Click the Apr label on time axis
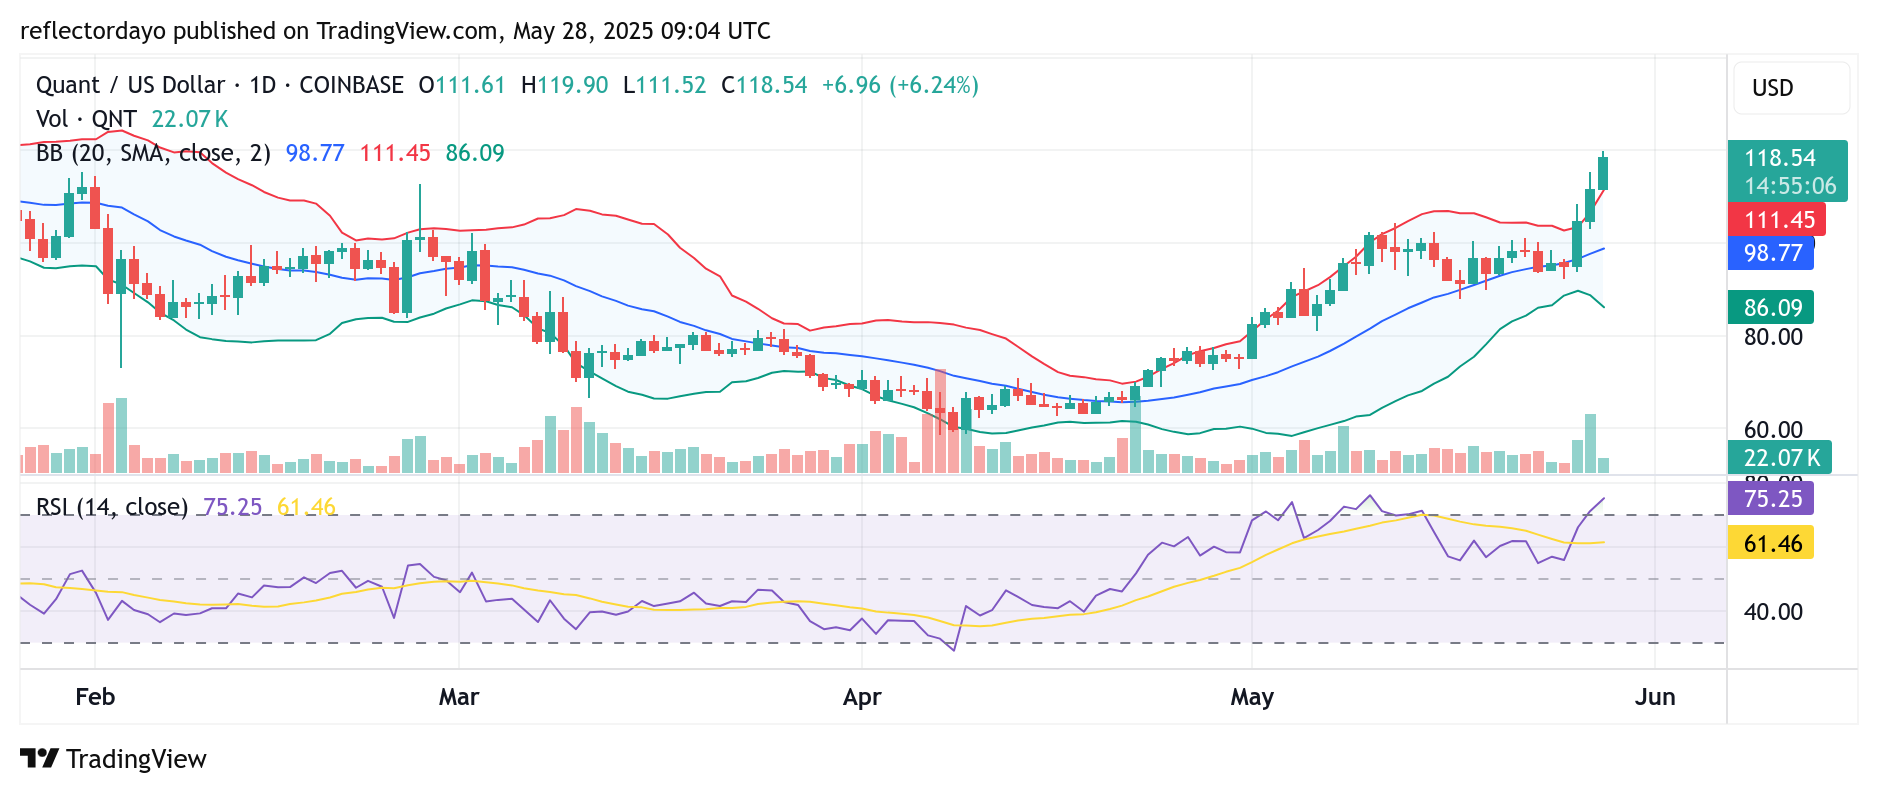 coord(862,697)
